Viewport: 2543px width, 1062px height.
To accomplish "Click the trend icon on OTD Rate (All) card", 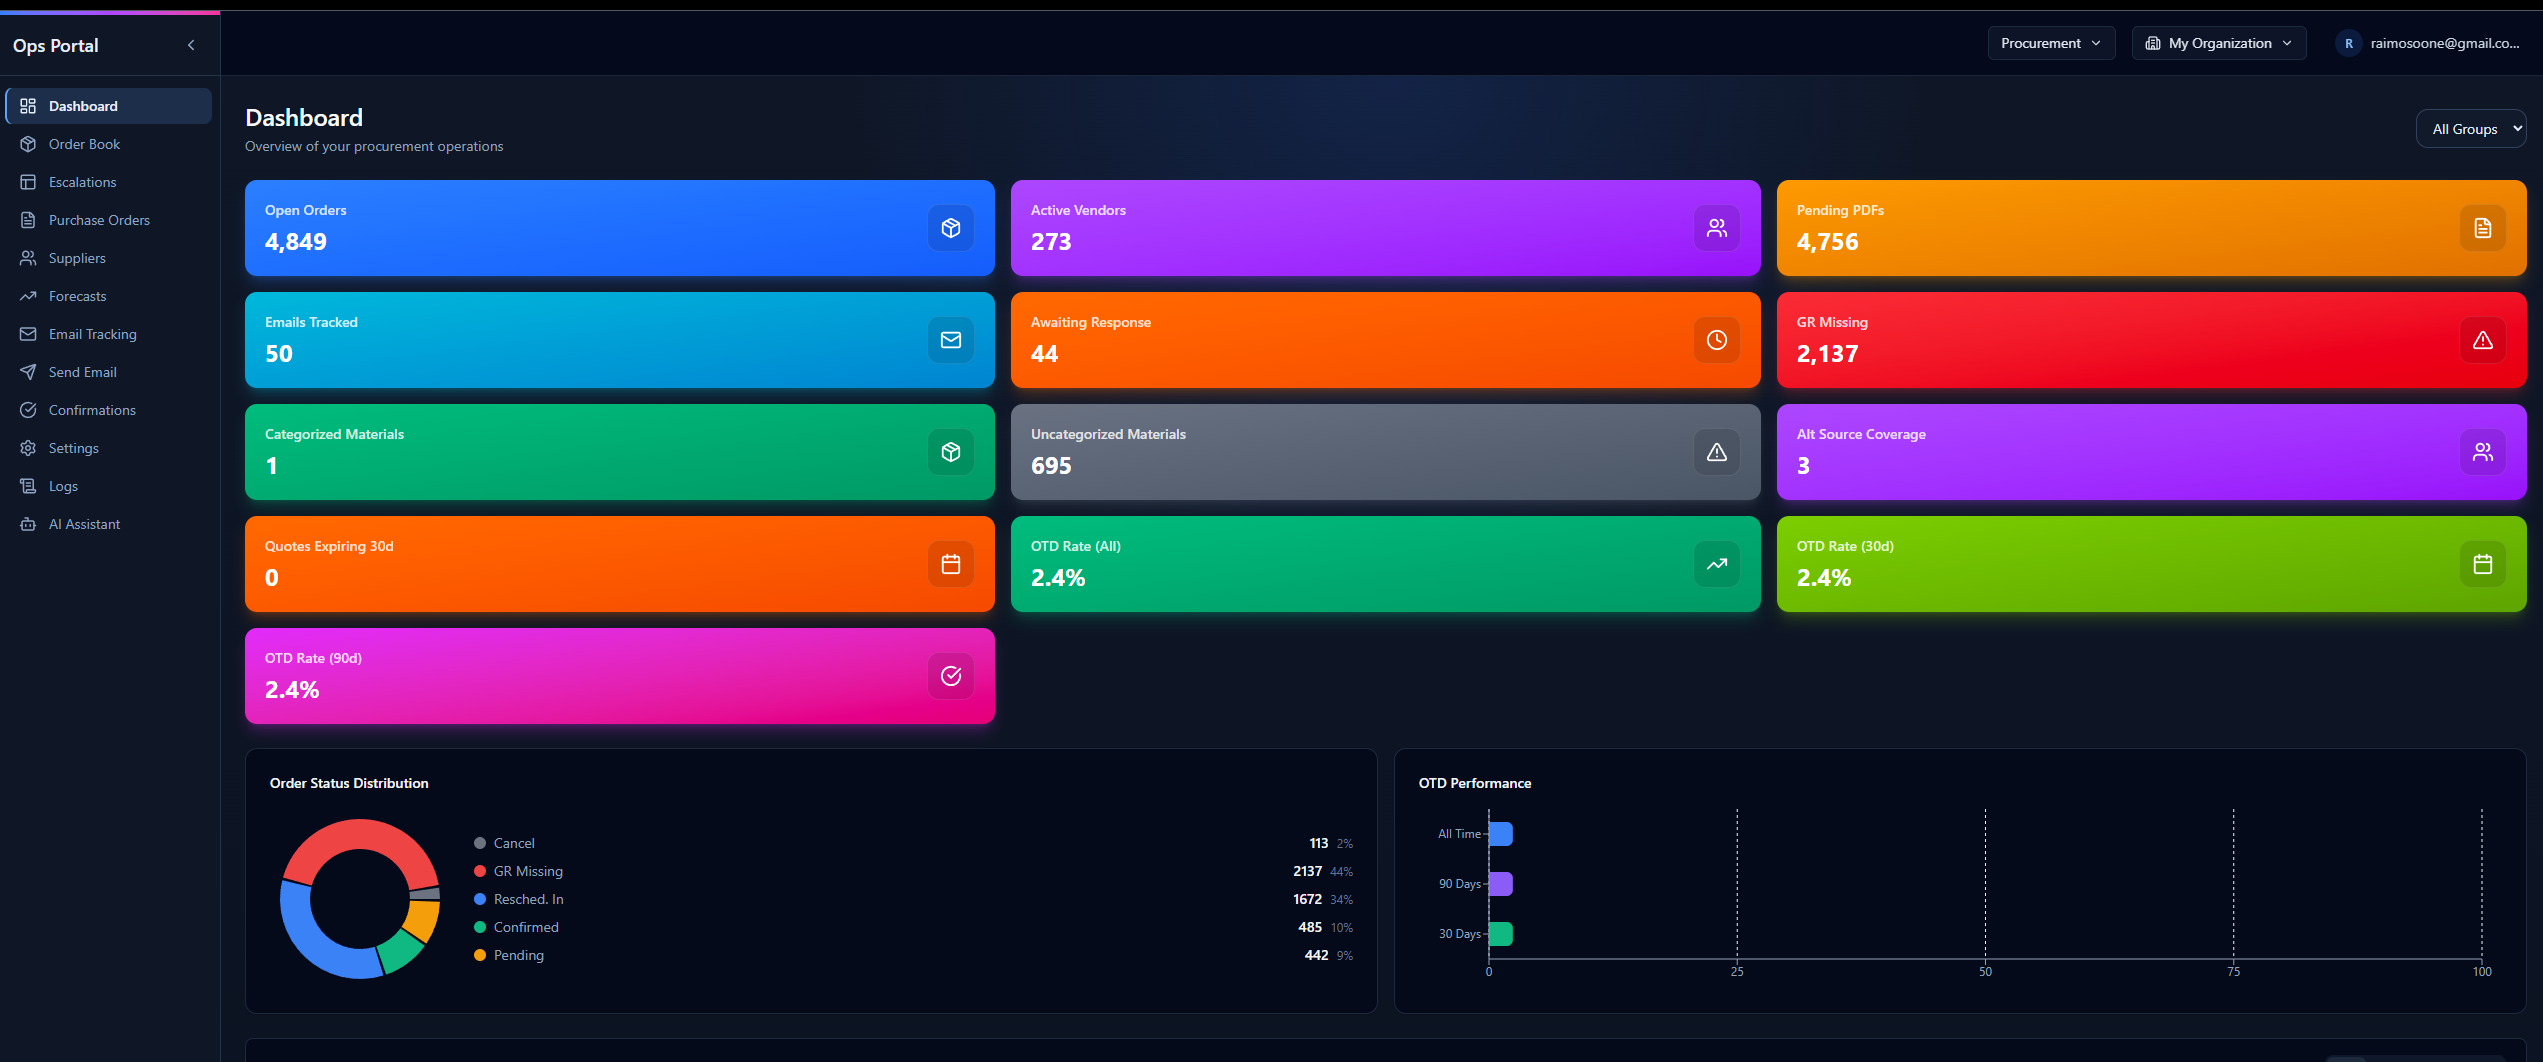I will (x=1717, y=563).
